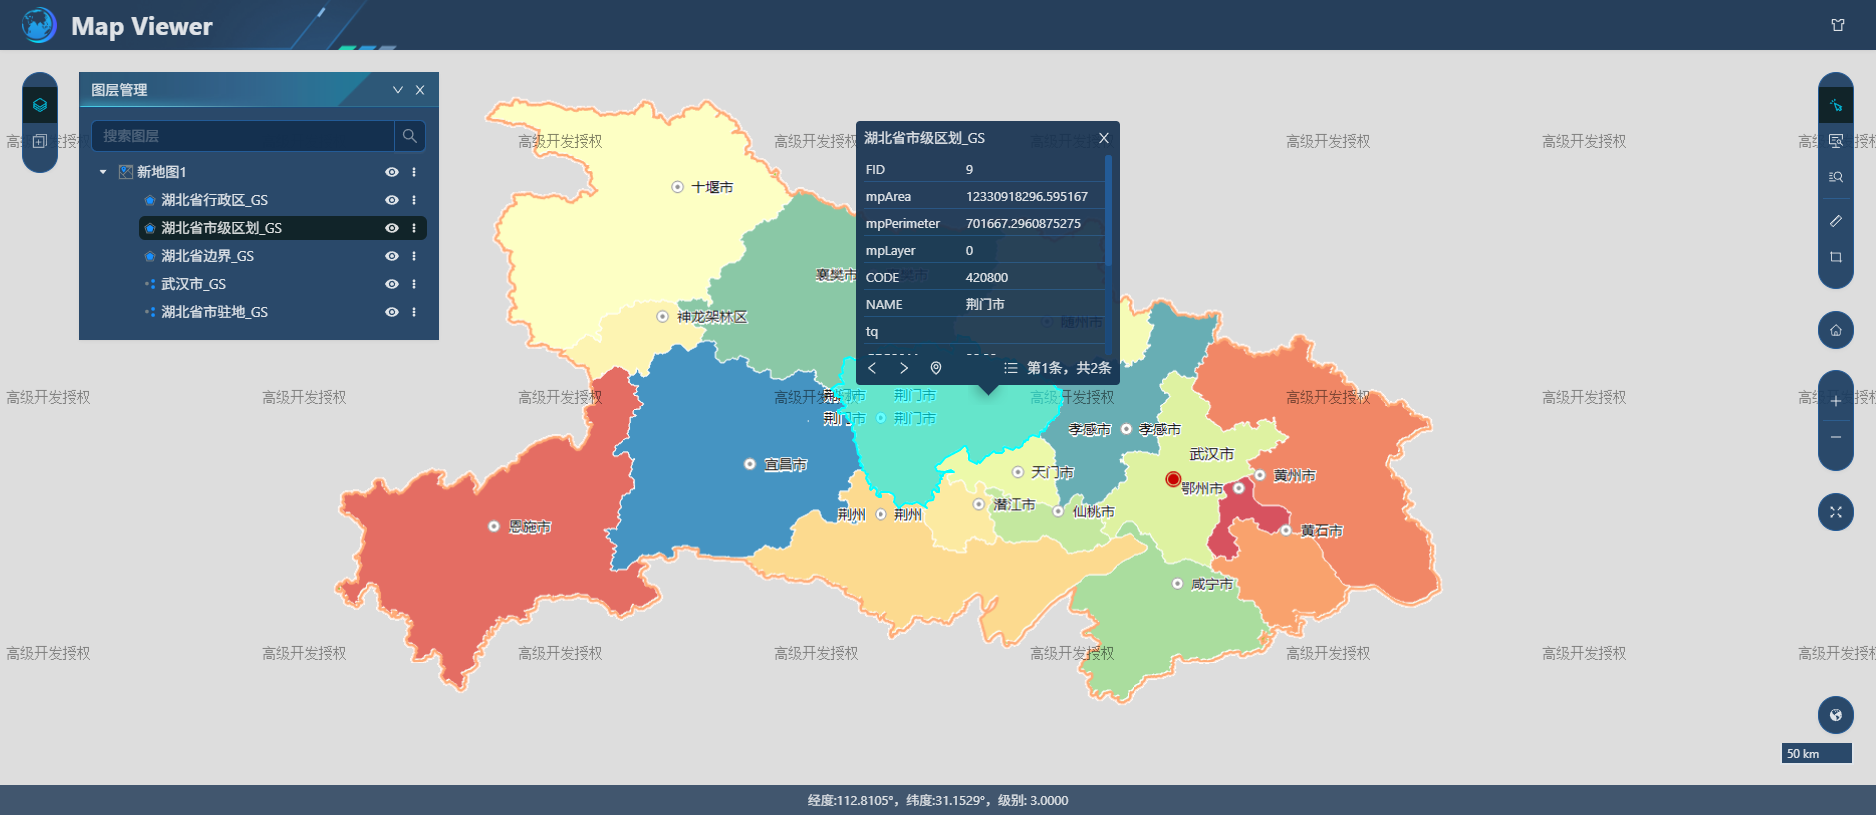This screenshot has height=815, width=1876.
Task: Hide the 湖北省边界_GS layer
Action: 392,256
